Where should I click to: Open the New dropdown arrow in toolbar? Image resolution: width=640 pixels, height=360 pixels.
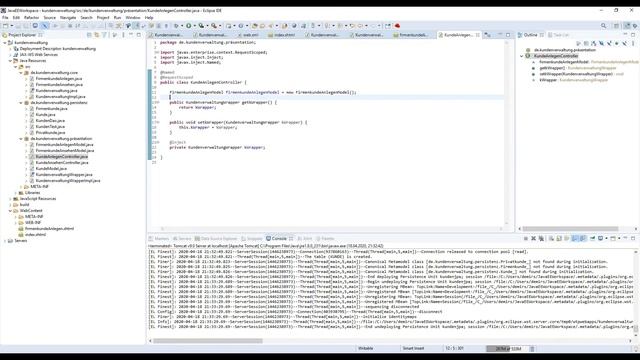pos(11,26)
